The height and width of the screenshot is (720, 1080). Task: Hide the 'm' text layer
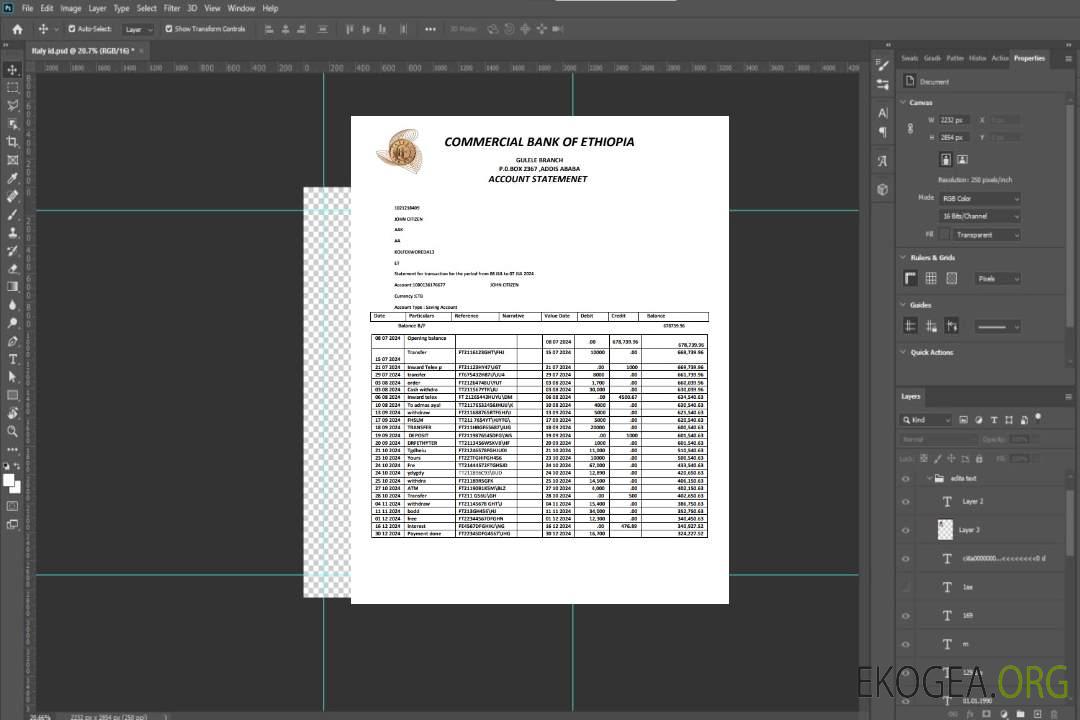906,644
